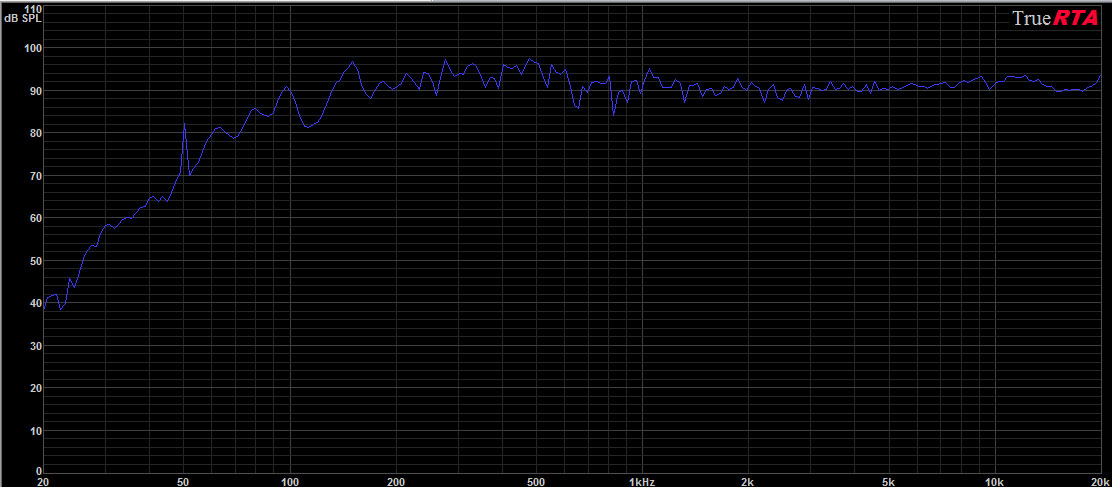Select the 50 Hz frequency axis label
This screenshot has width=1112, height=487.
coord(184,481)
